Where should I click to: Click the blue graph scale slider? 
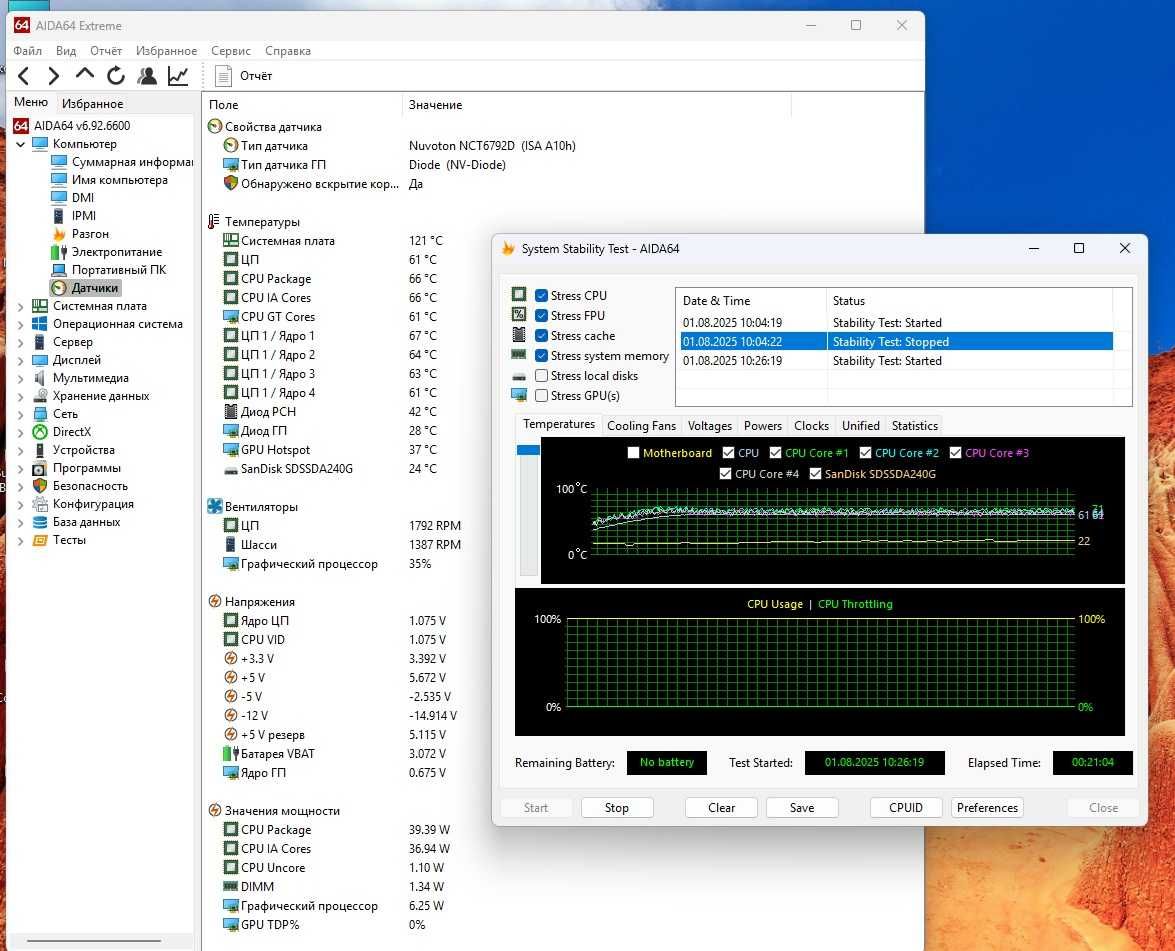click(x=528, y=450)
